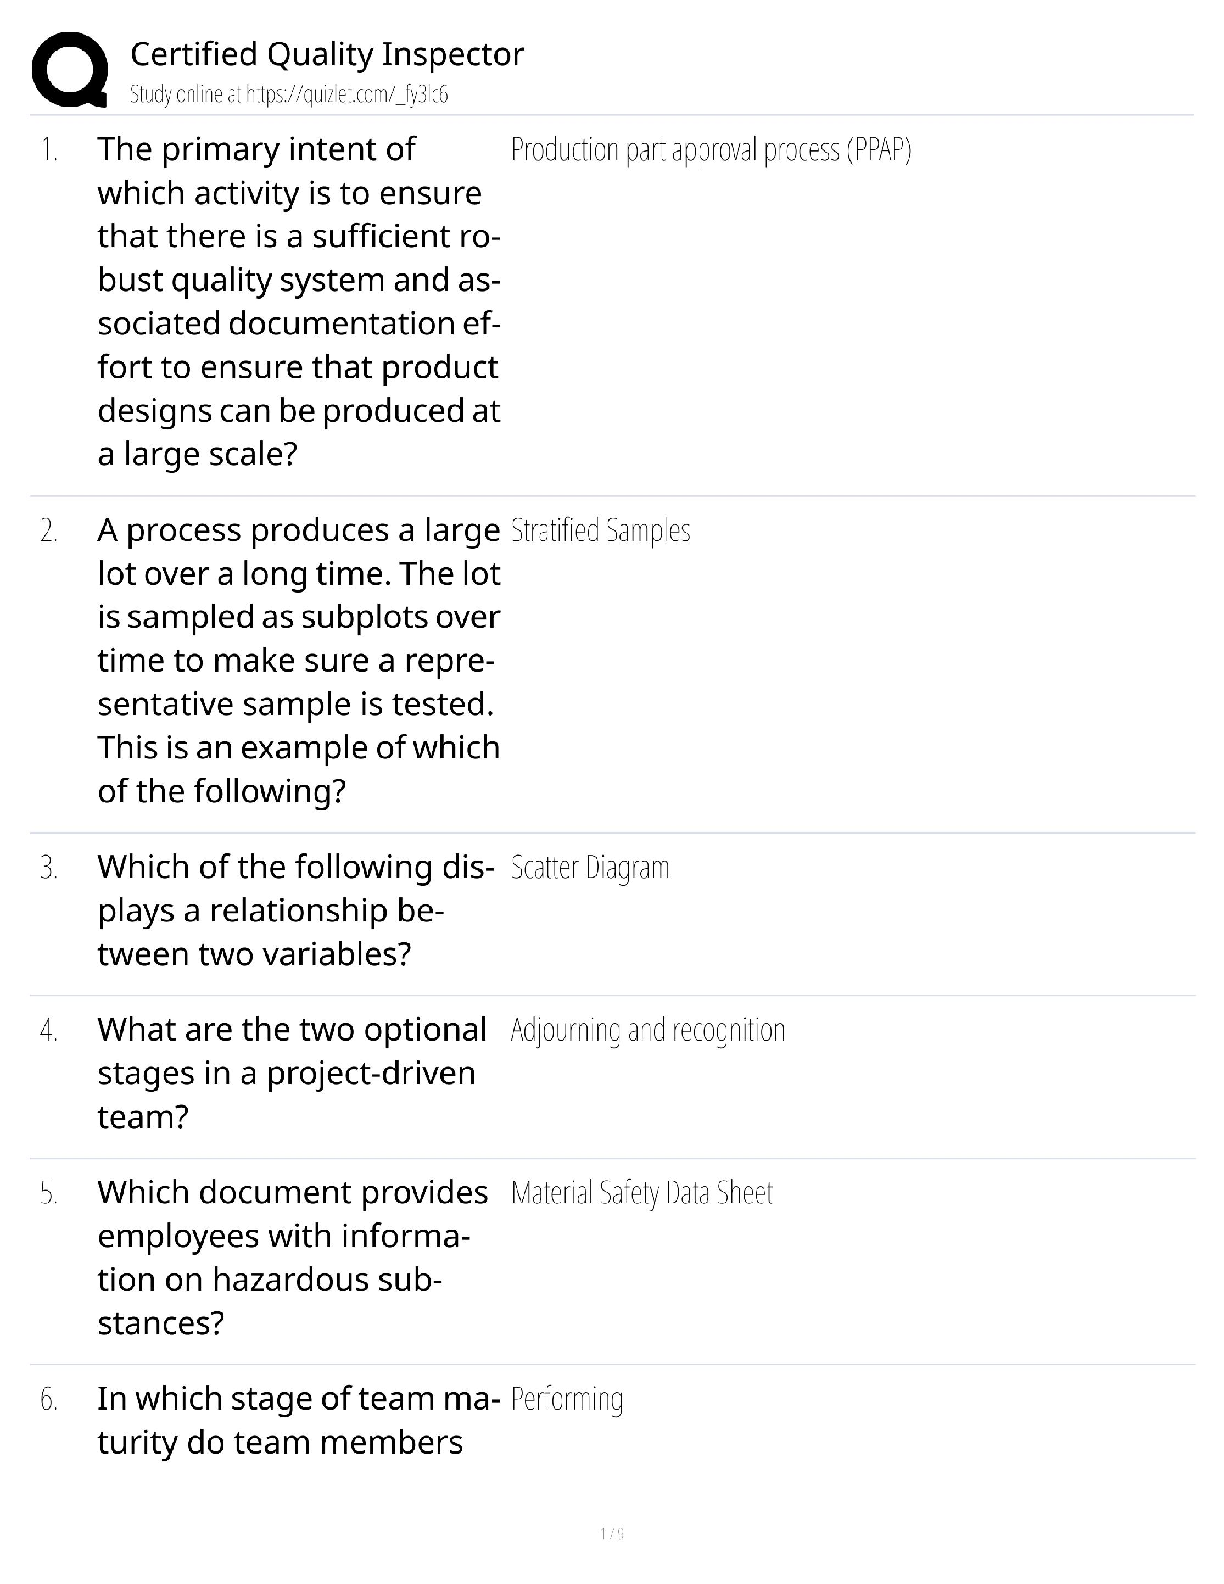The width and height of the screenshot is (1224, 1584).
Task: Select the question about hazardous substances document
Action: (292, 1257)
